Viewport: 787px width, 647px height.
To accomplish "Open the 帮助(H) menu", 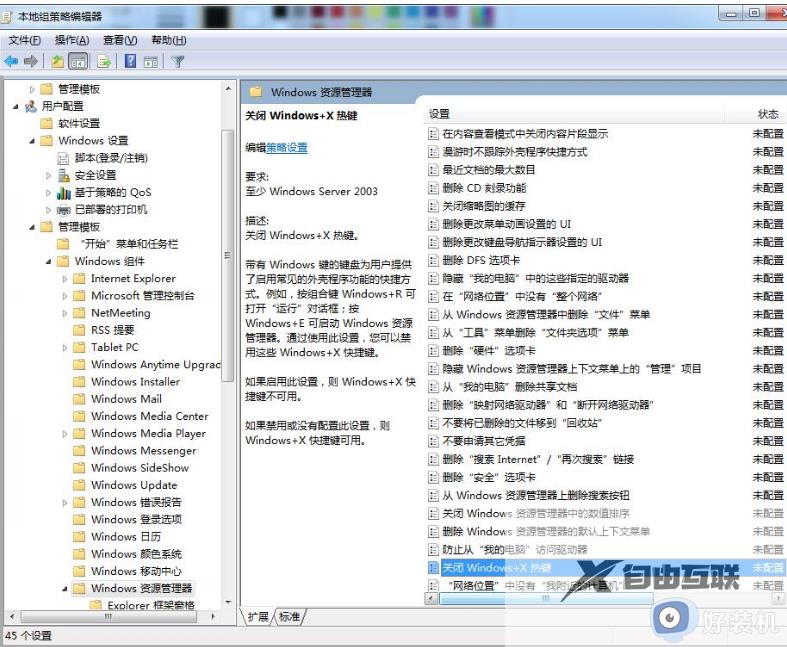I will [169, 40].
